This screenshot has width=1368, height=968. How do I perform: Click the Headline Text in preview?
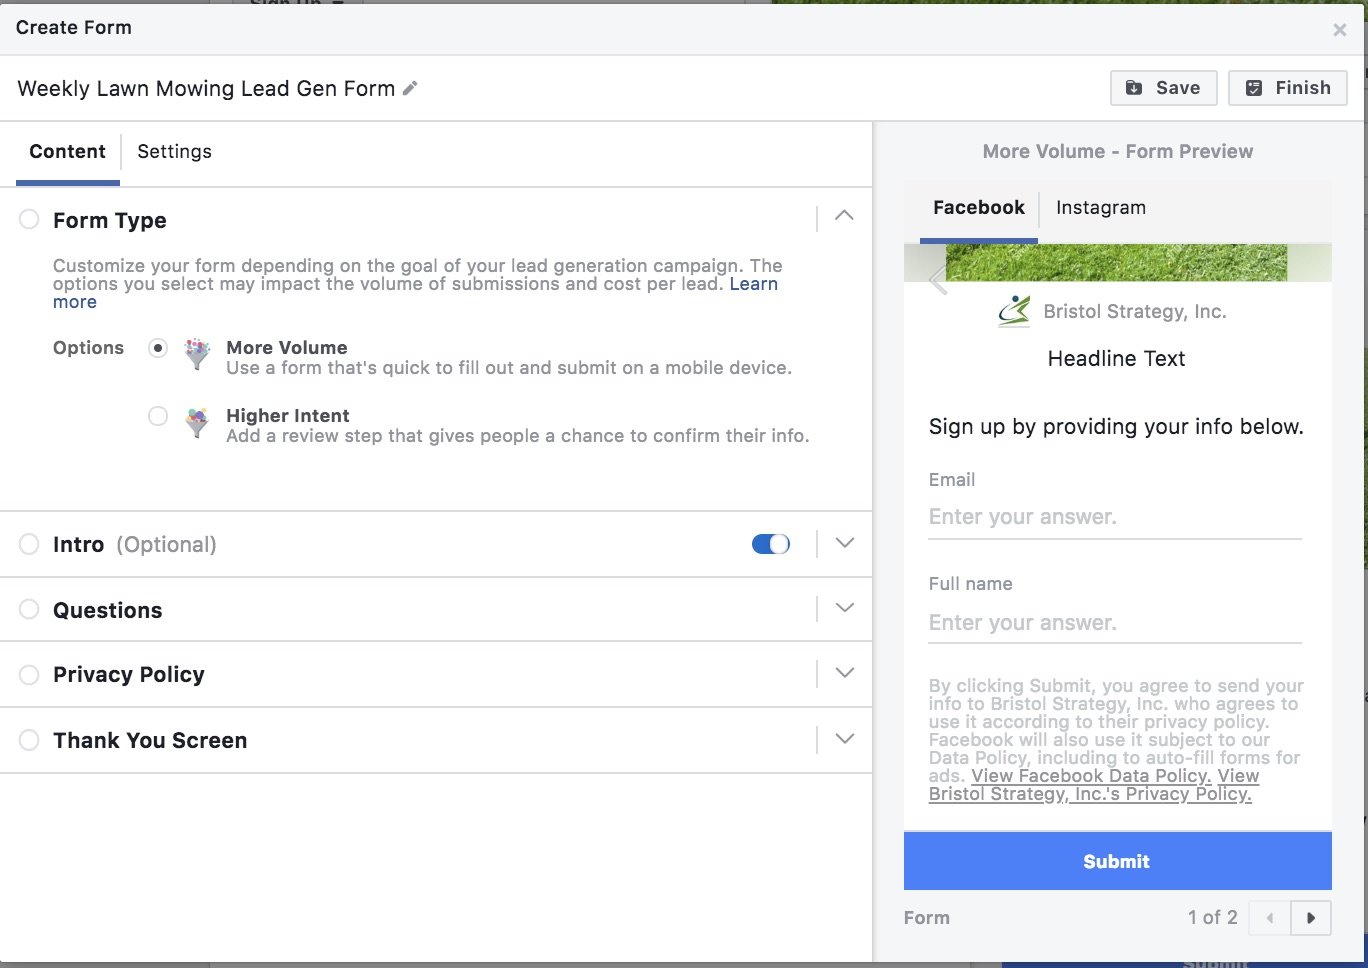[x=1116, y=359]
